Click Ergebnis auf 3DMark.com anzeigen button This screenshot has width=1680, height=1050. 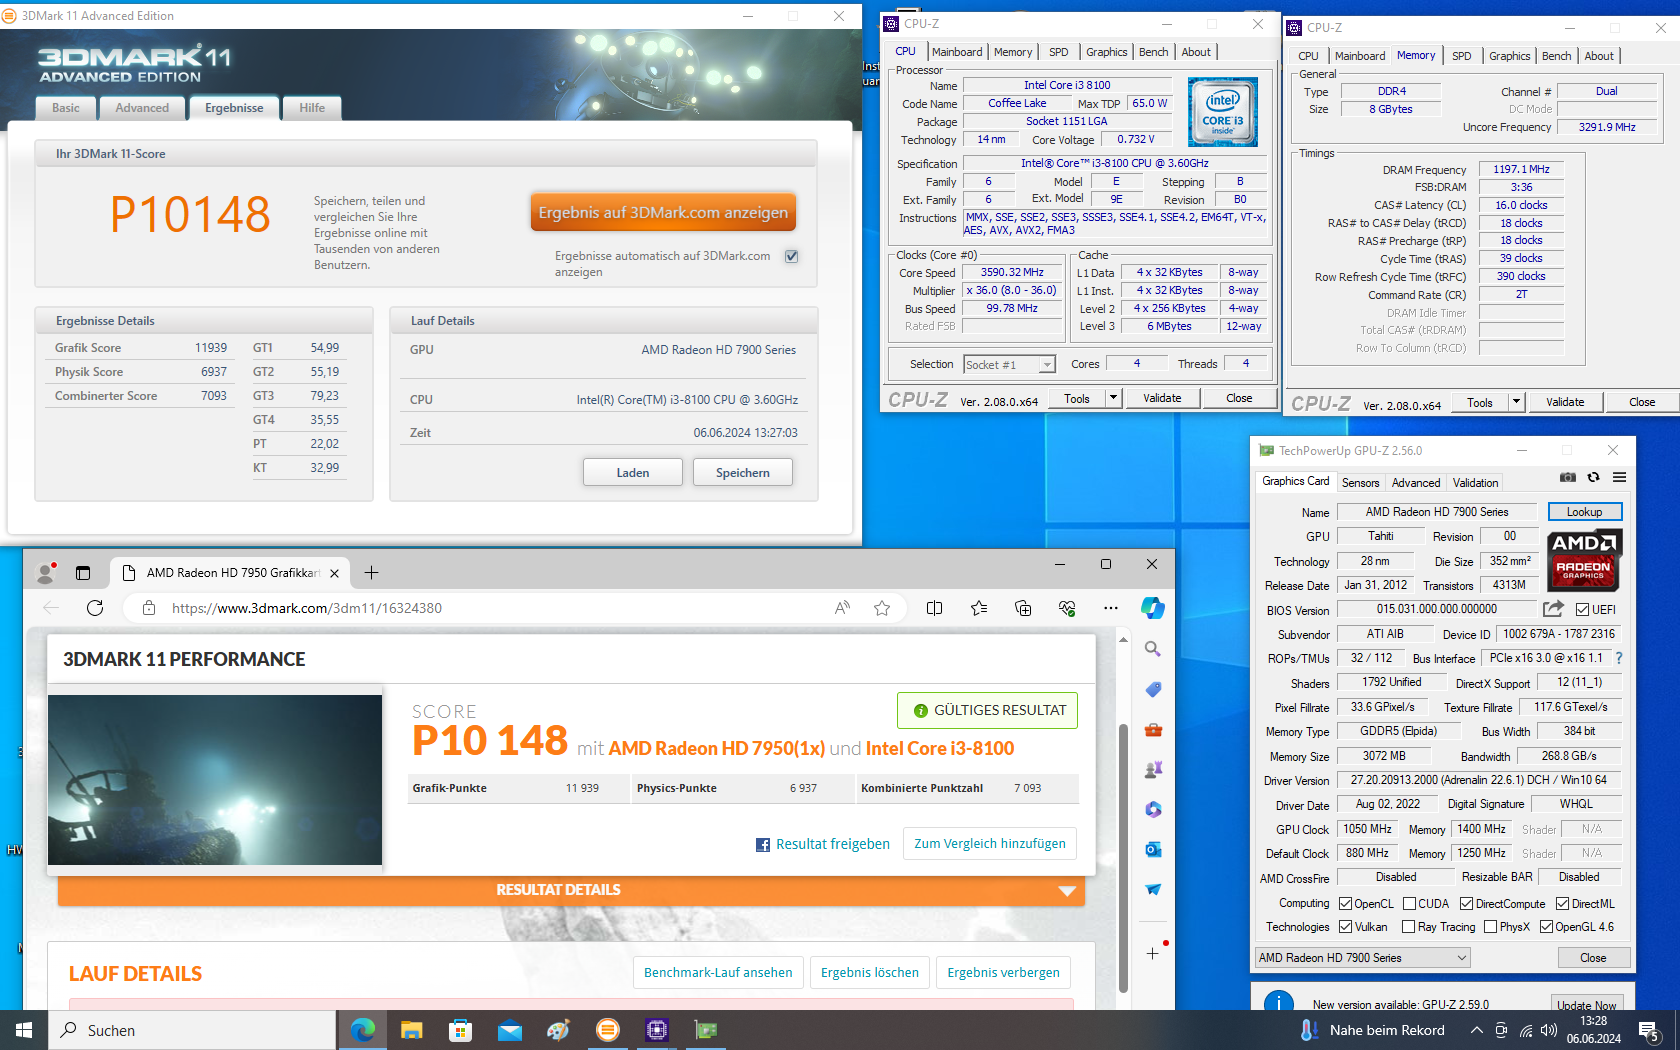(x=663, y=212)
